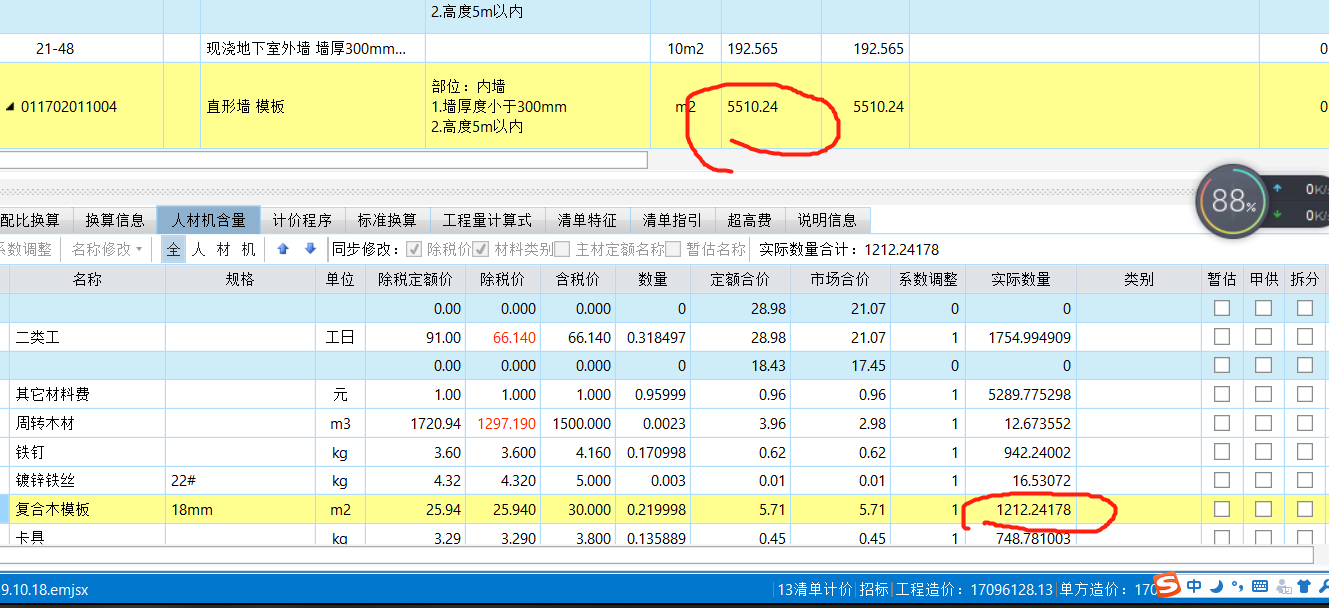
Task: Check 拆分 box for 铁钉 row
Action: click(x=1305, y=452)
